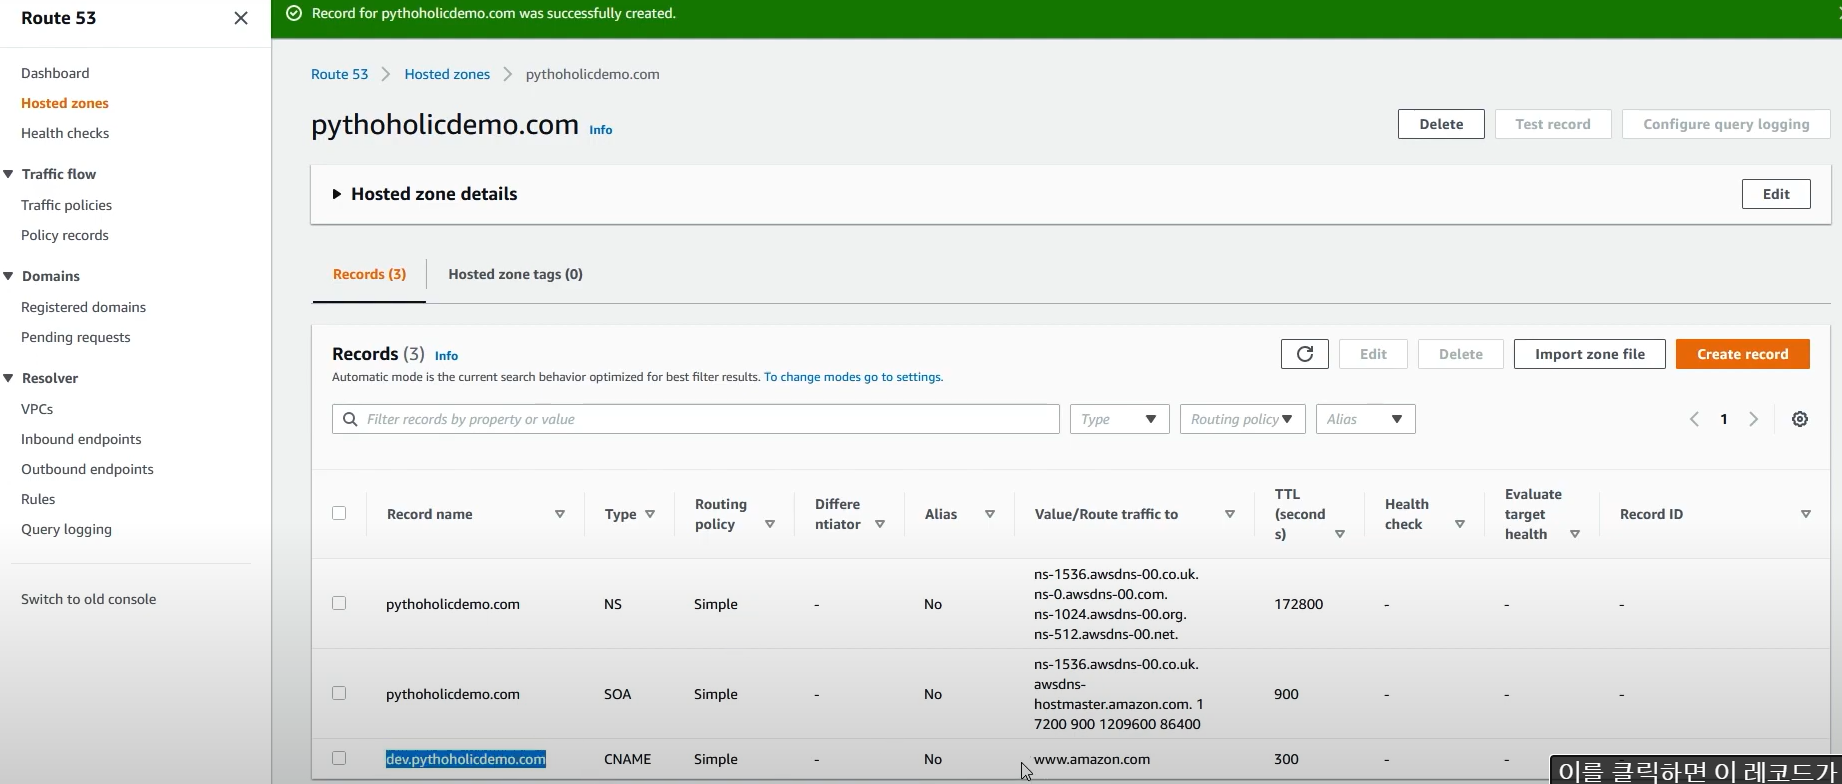
Task: Click the success checkmark icon in banner
Action: (294, 13)
